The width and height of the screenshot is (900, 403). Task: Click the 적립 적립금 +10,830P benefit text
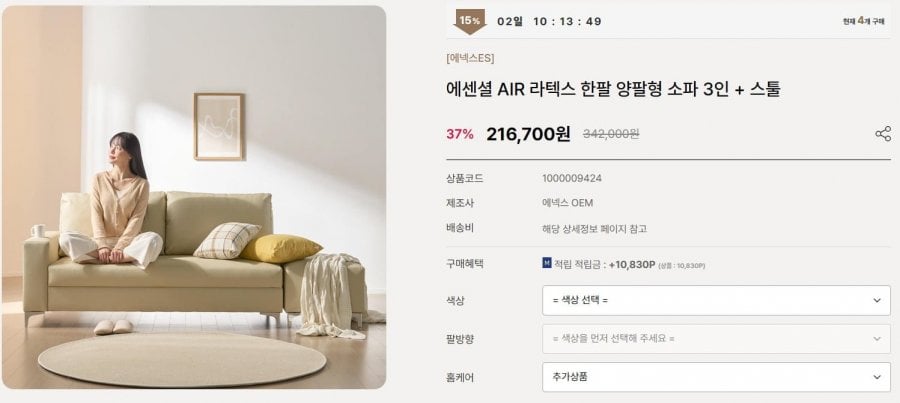(x=606, y=264)
